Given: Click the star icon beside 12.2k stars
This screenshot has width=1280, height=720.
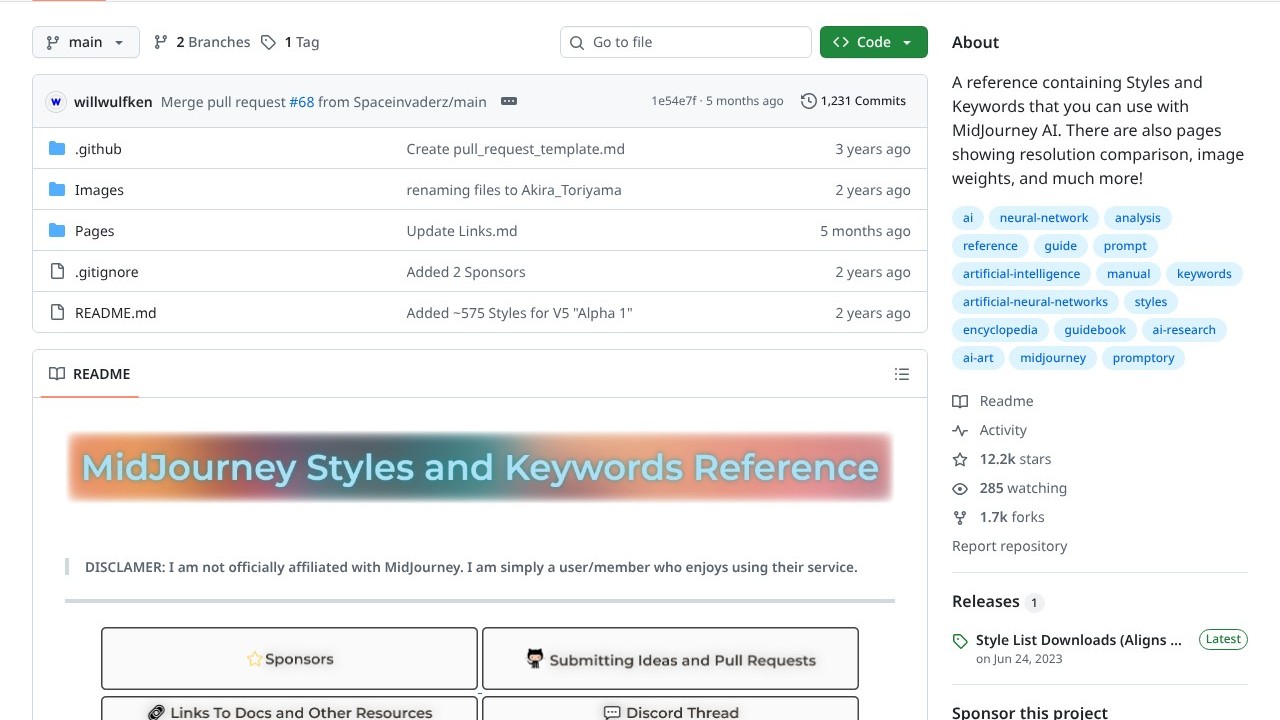Looking at the screenshot, I should click(960, 459).
